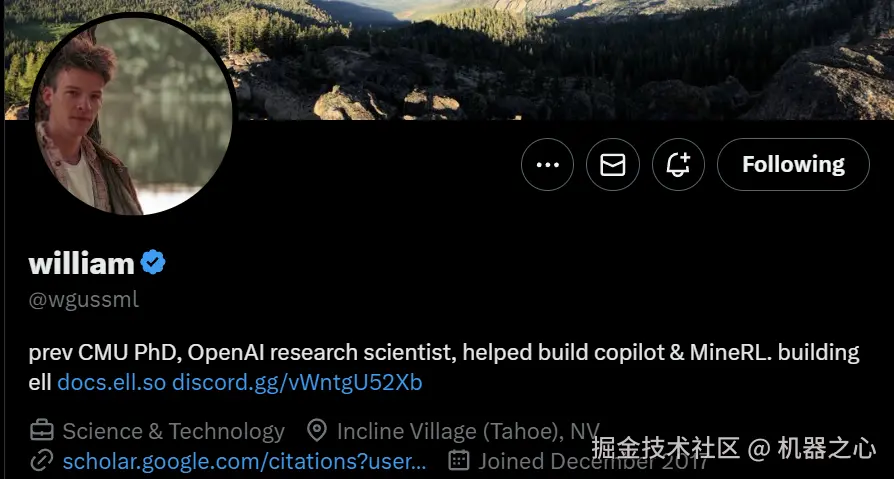Viewport: 894px width, 479px height.
Task: Click the chain link icon
Action: point(42,460)
